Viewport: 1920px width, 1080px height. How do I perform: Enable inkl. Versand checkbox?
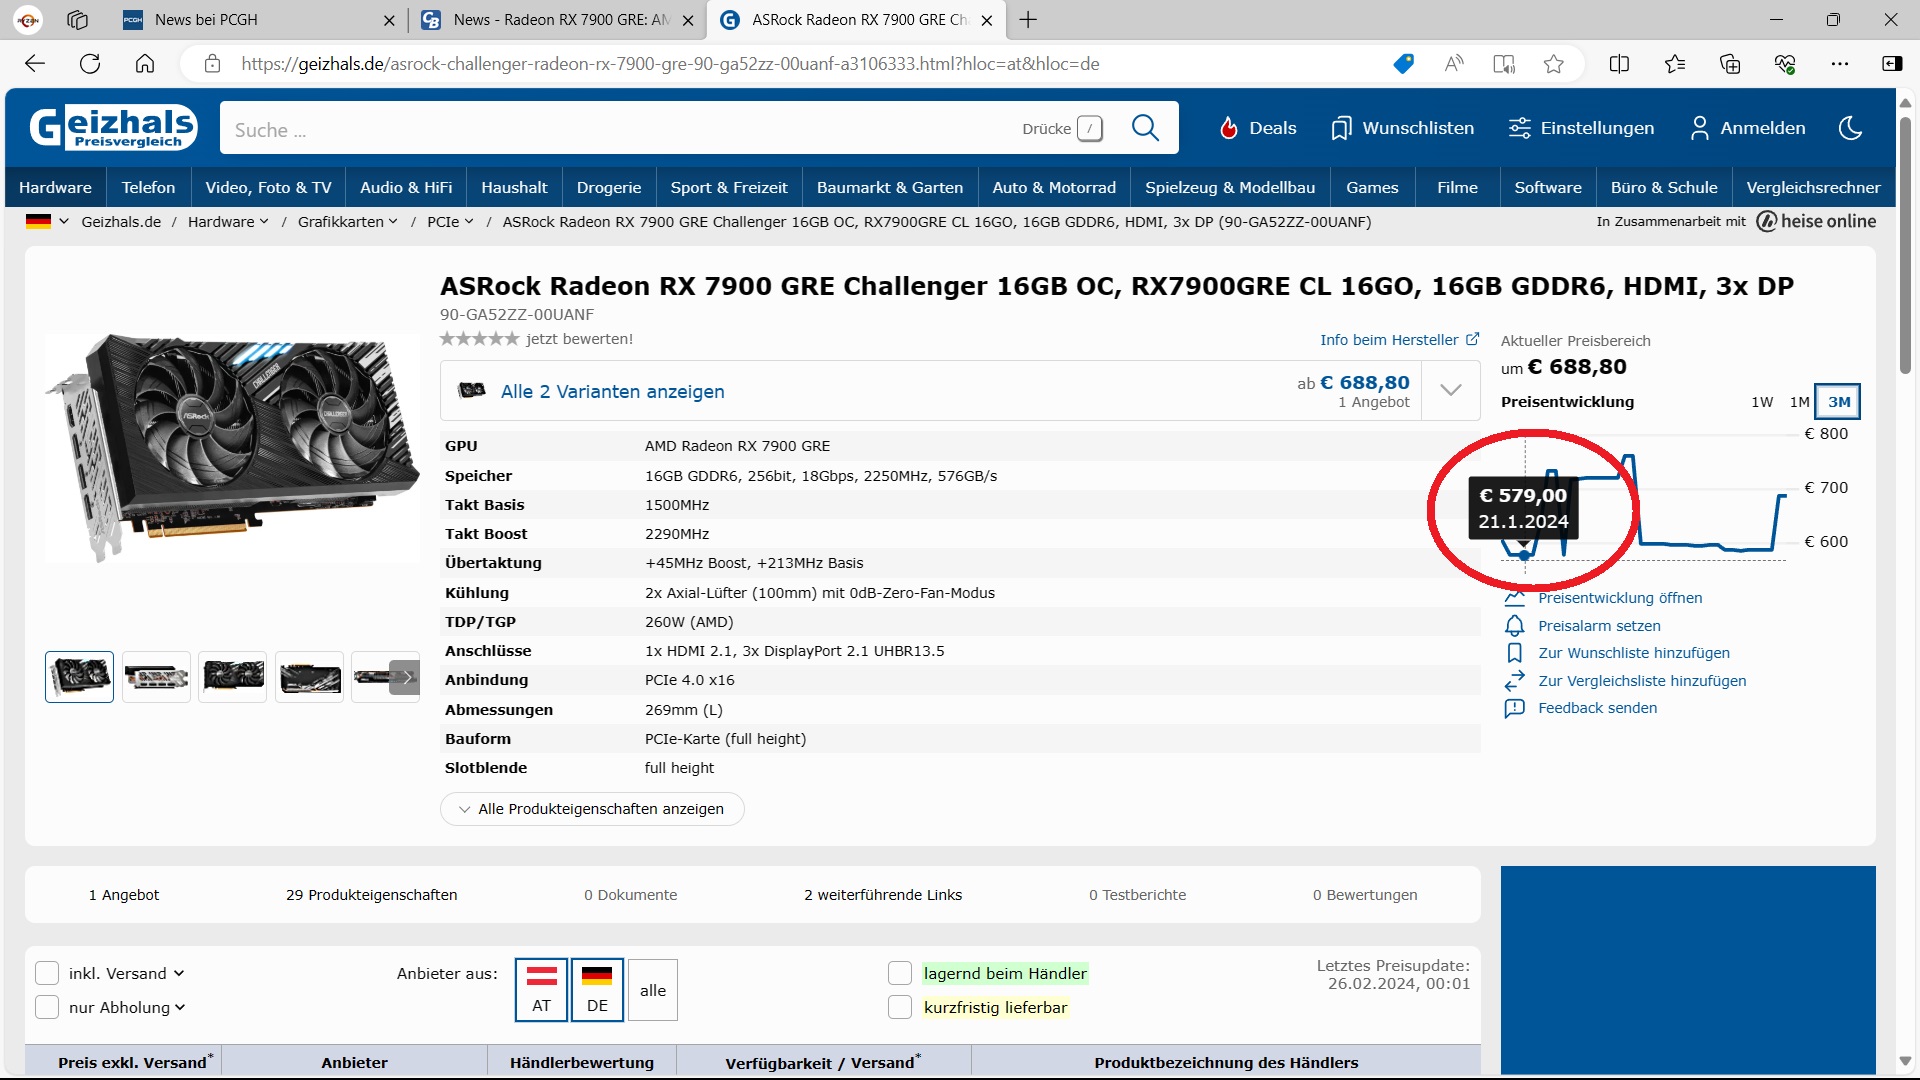pyautogui.click(x=47, y=973)
